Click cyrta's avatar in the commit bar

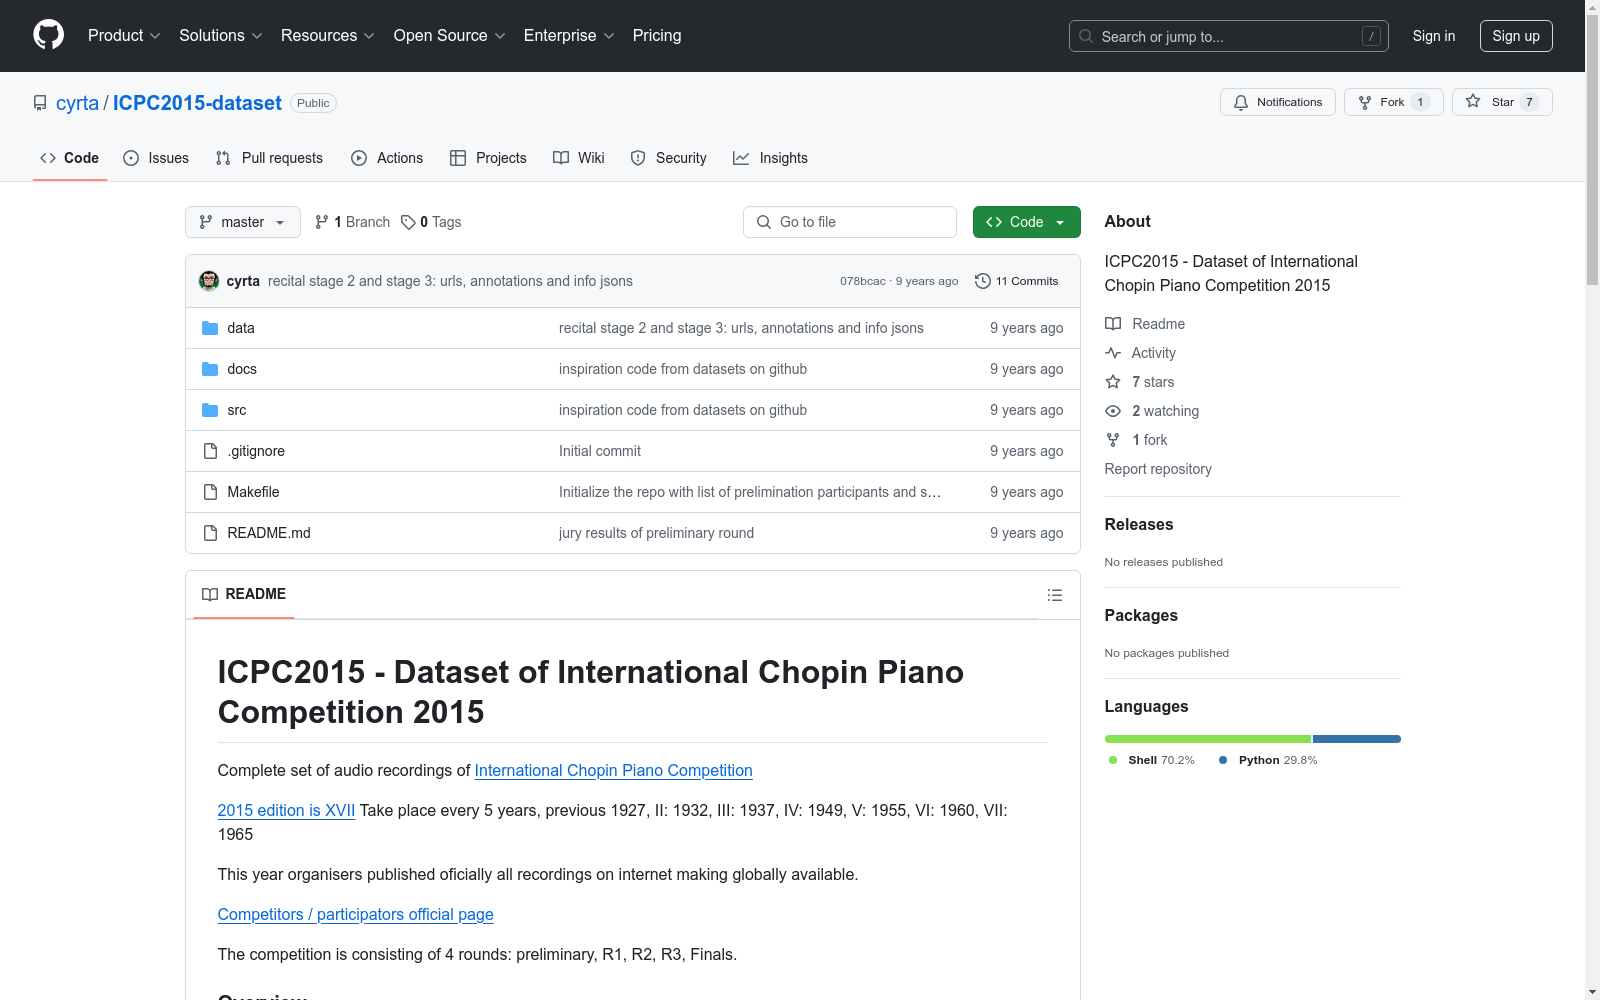(x=209, y=281)
